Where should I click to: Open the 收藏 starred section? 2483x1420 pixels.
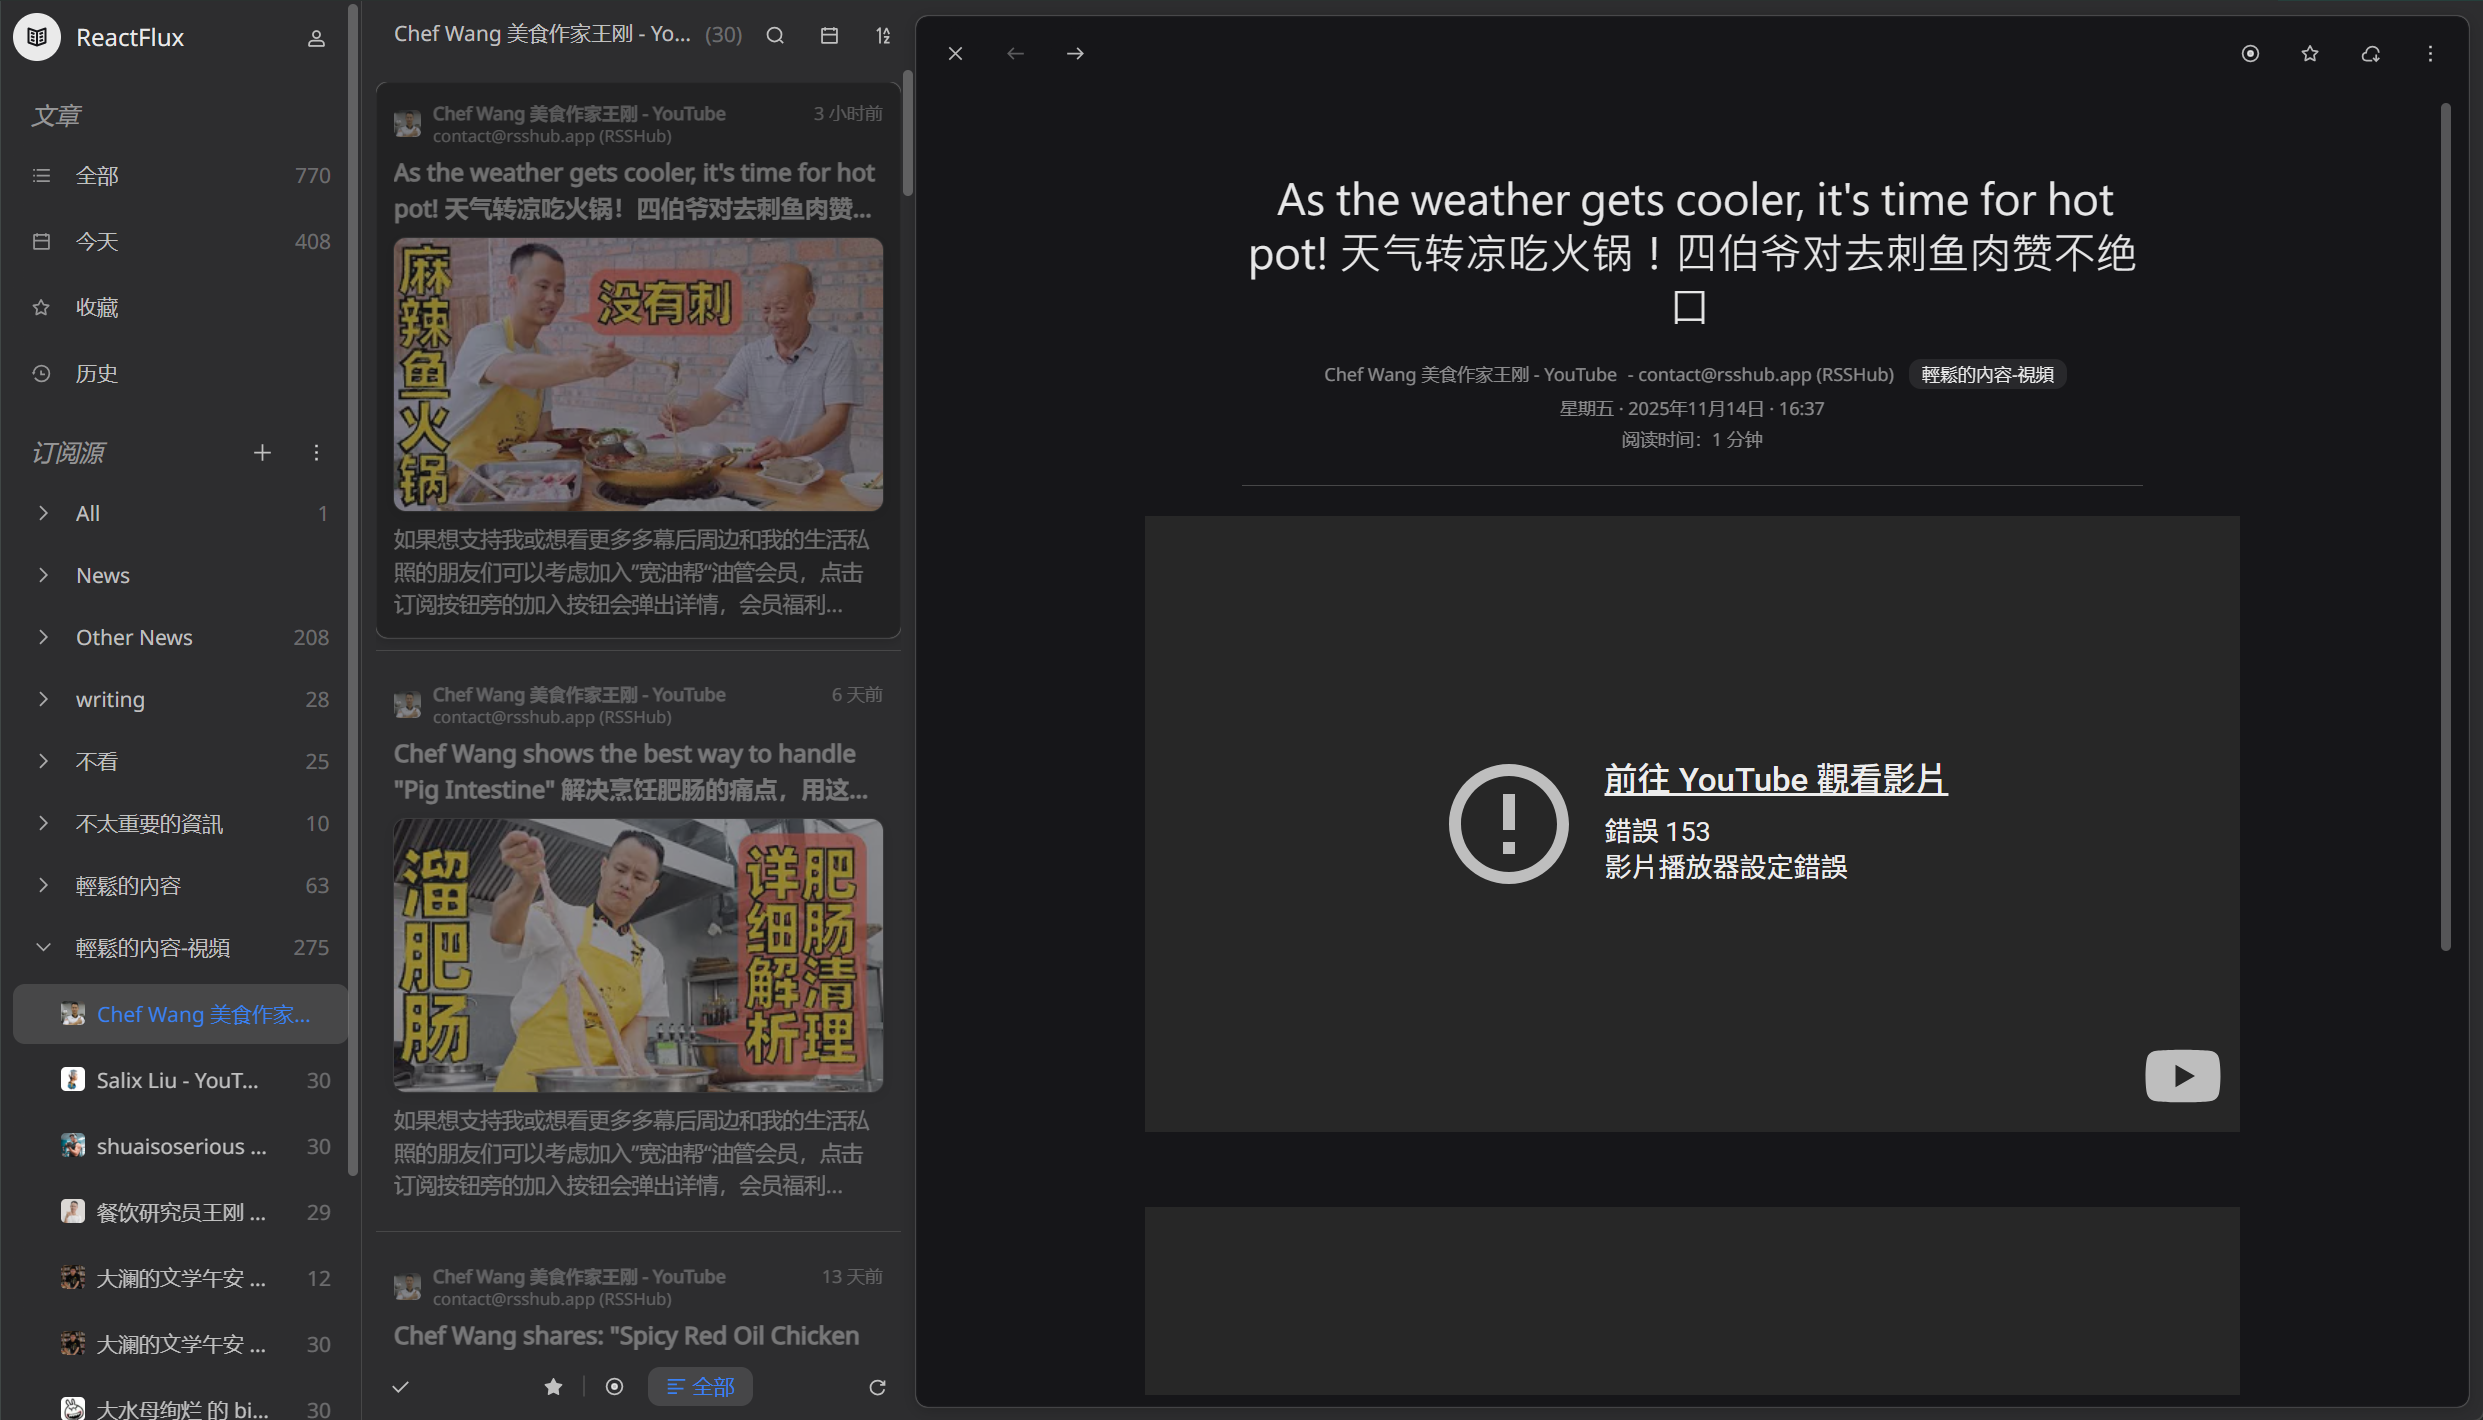click(97, 307)
